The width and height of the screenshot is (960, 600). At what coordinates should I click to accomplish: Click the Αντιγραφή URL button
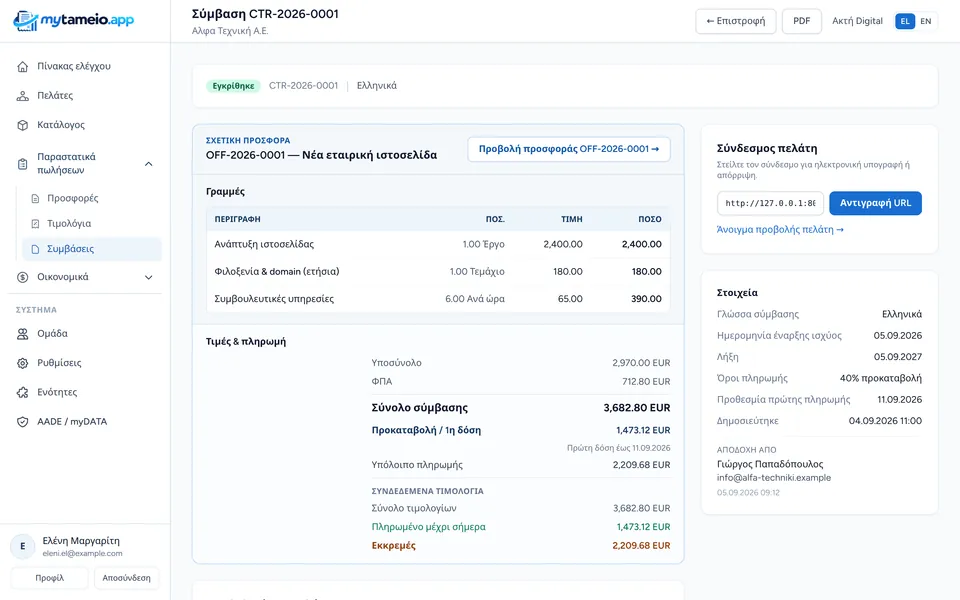pos(876,203)
